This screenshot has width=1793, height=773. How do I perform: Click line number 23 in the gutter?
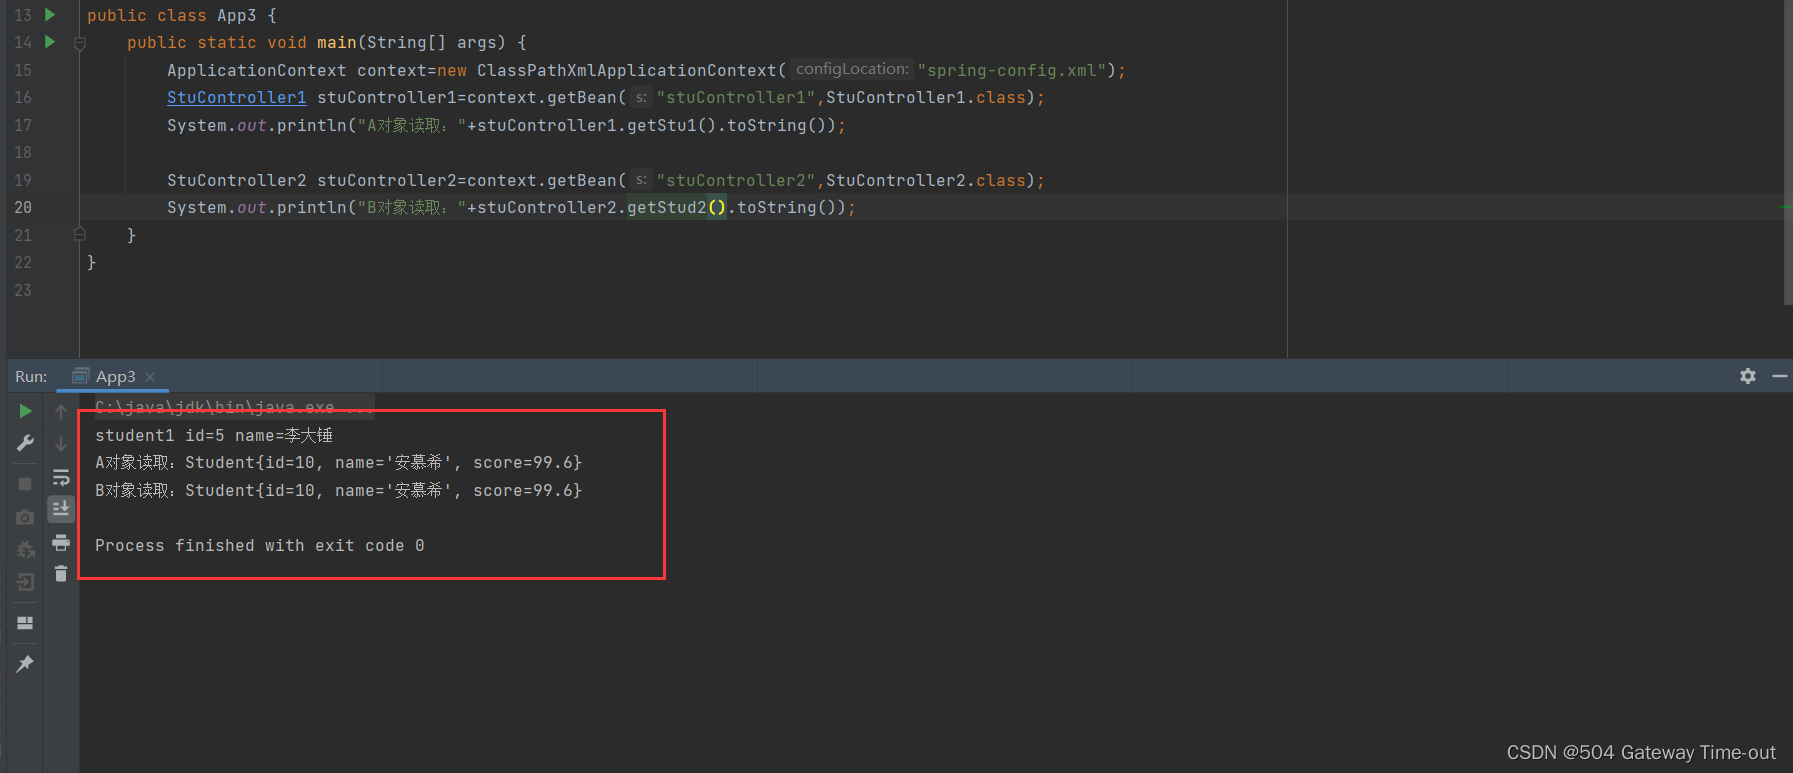(23, 290)
